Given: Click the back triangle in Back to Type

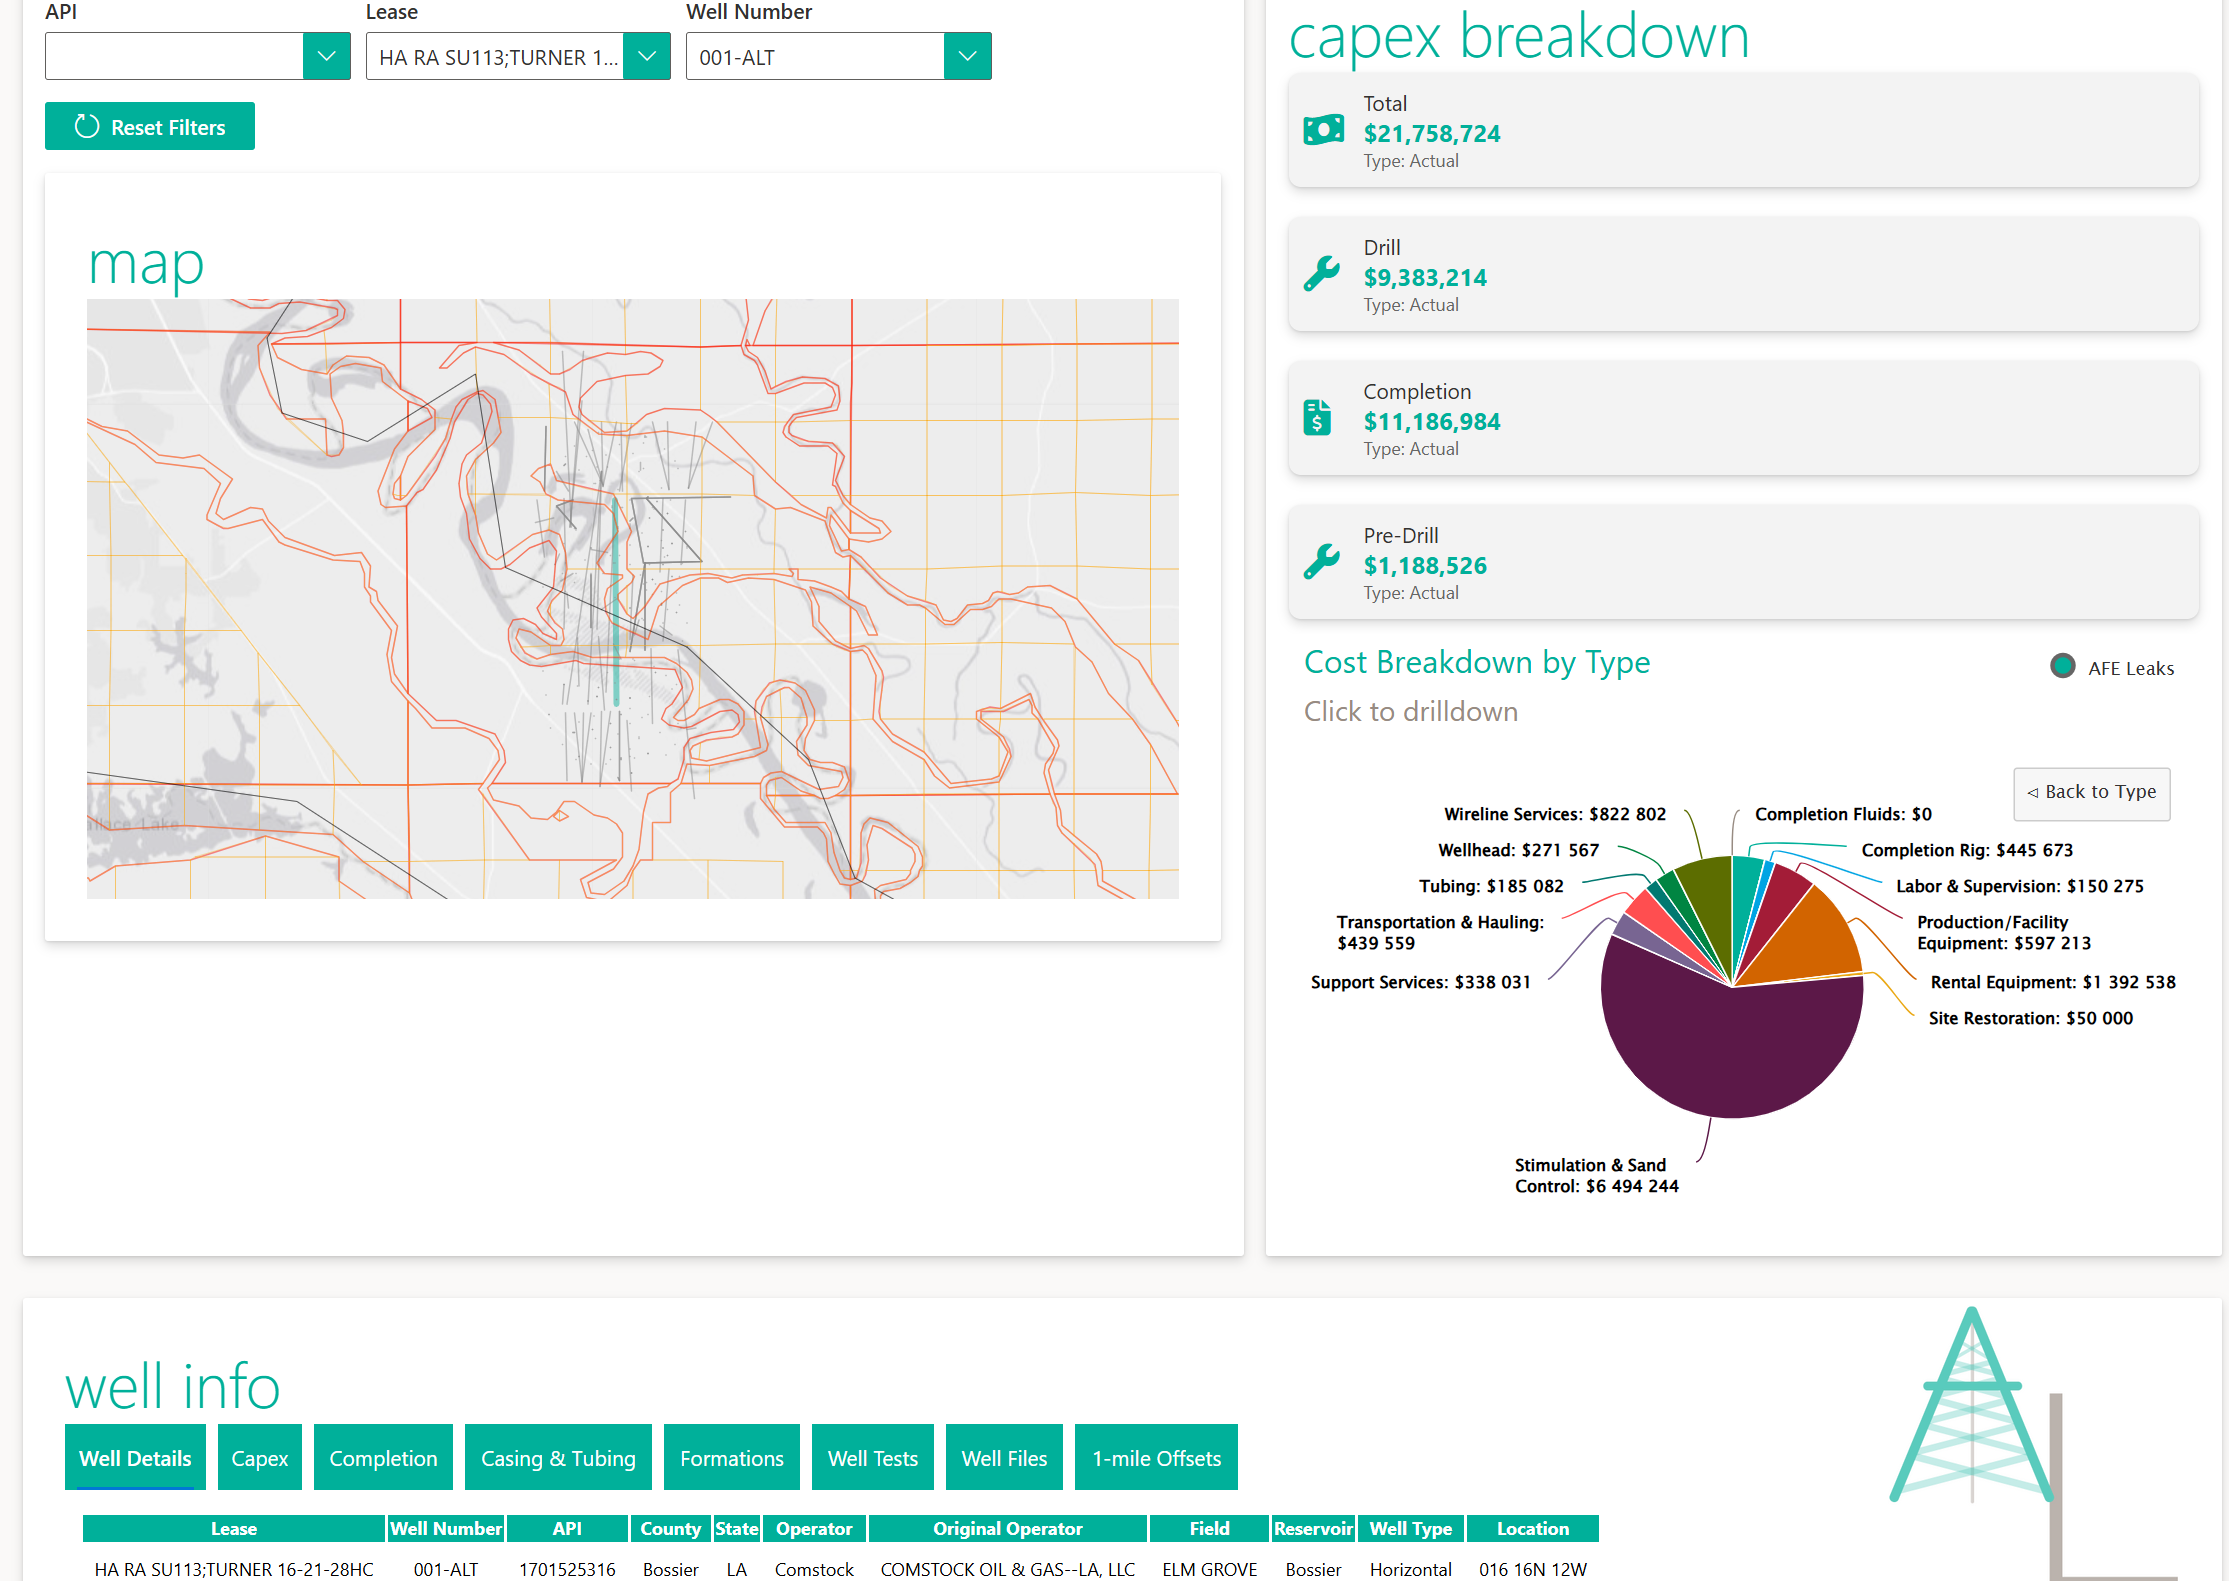Looking at the screenshot, I should pyautogui.click(x=2032, y=793).
